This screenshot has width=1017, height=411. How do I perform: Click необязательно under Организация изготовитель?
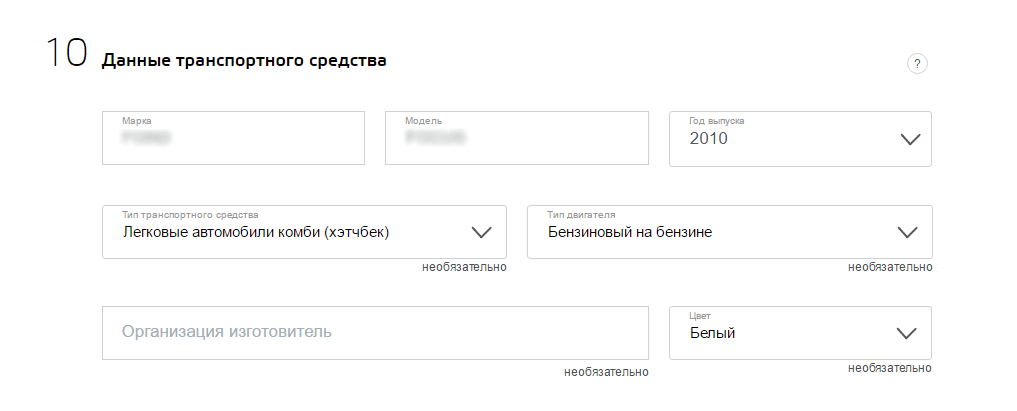tap(606, 372)
